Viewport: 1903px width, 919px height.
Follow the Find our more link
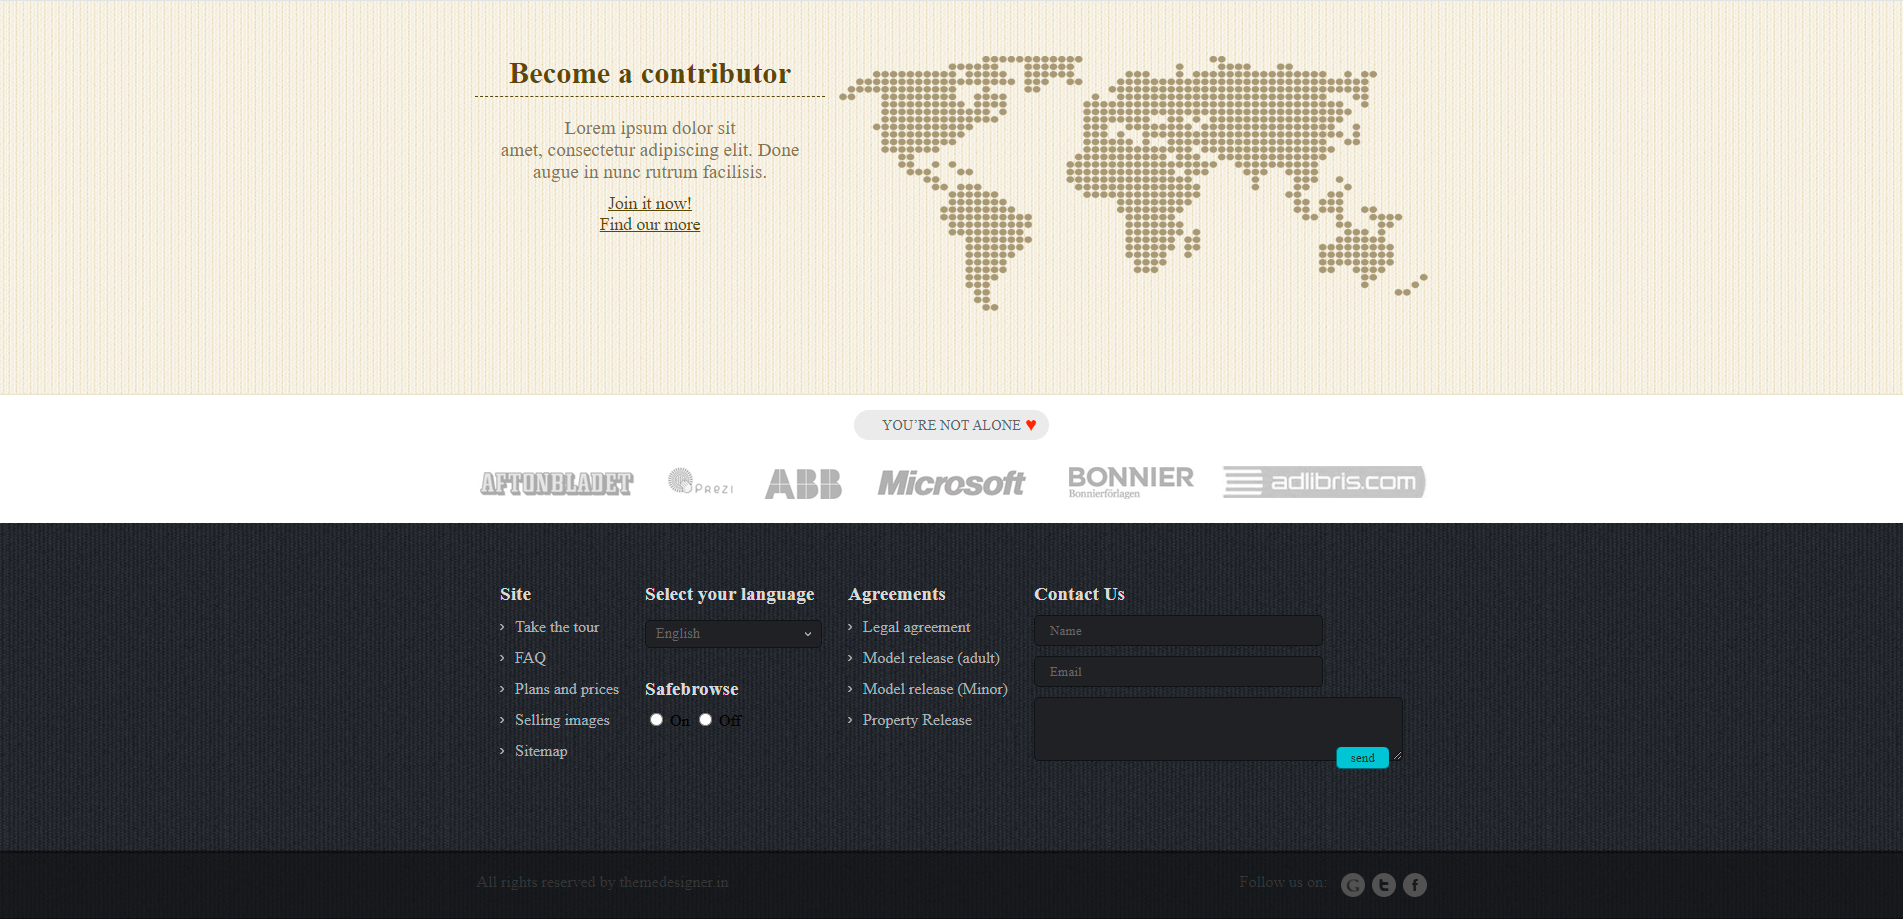click(x=650, y=224)
